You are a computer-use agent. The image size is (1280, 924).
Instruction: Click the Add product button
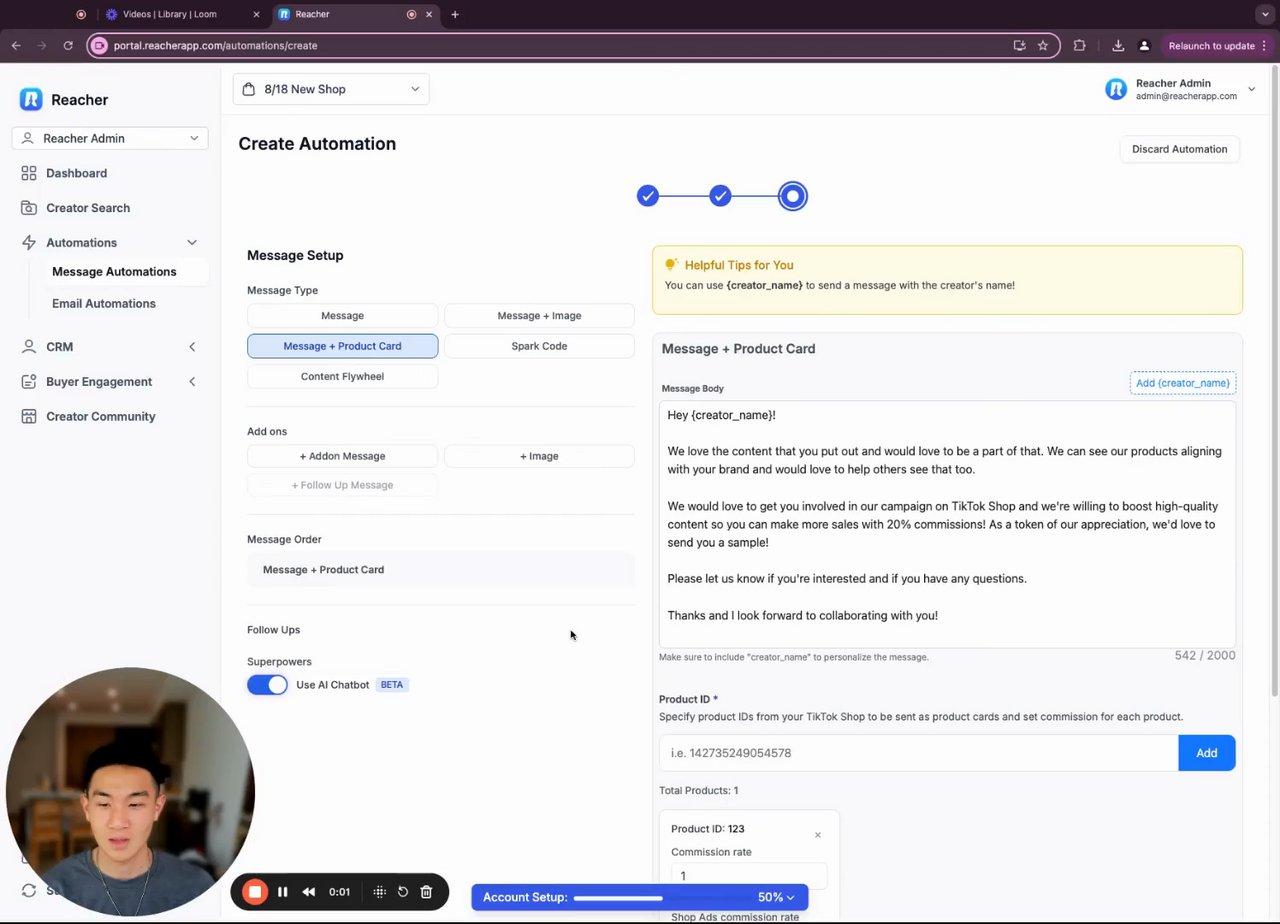[1207, 753]
